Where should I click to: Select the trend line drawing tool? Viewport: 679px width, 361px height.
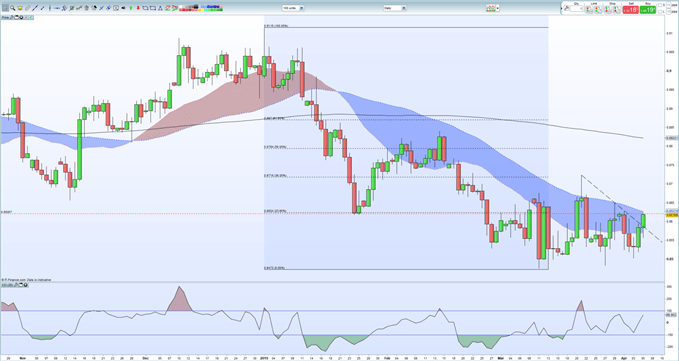[35, 8]
